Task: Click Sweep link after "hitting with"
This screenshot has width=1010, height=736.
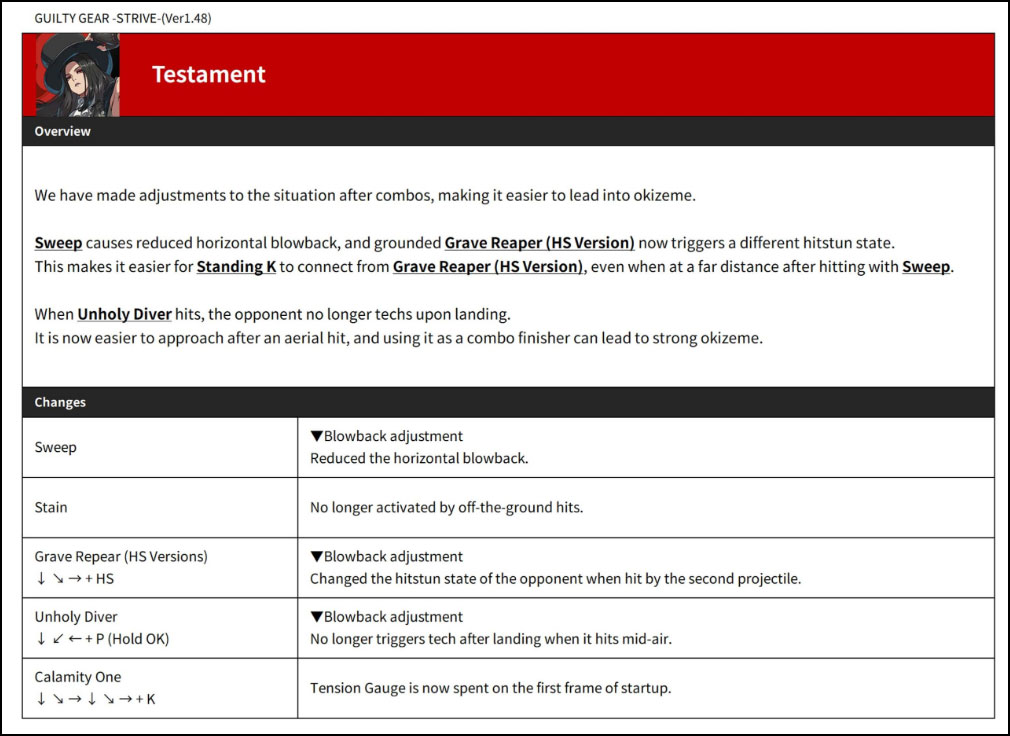Action: (925, 267)
